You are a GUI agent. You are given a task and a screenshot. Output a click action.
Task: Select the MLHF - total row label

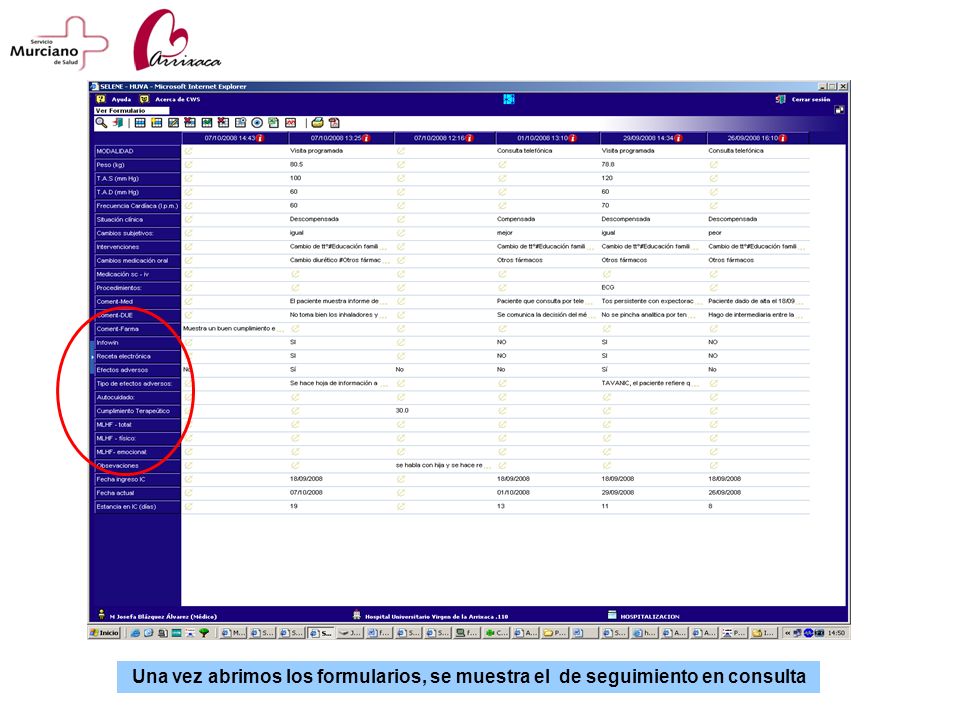[x=137, y=425]
